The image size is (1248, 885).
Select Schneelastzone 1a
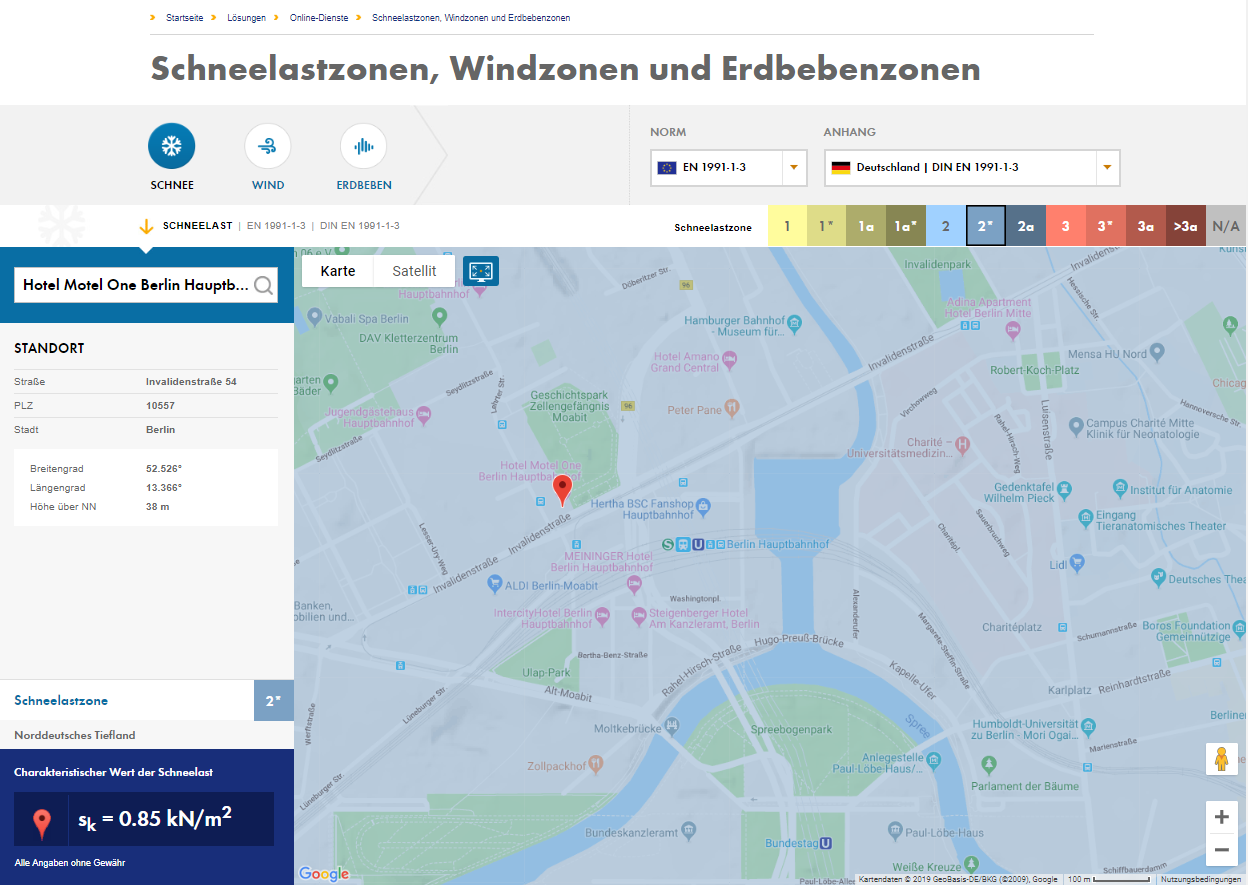(x=866, y=226)
